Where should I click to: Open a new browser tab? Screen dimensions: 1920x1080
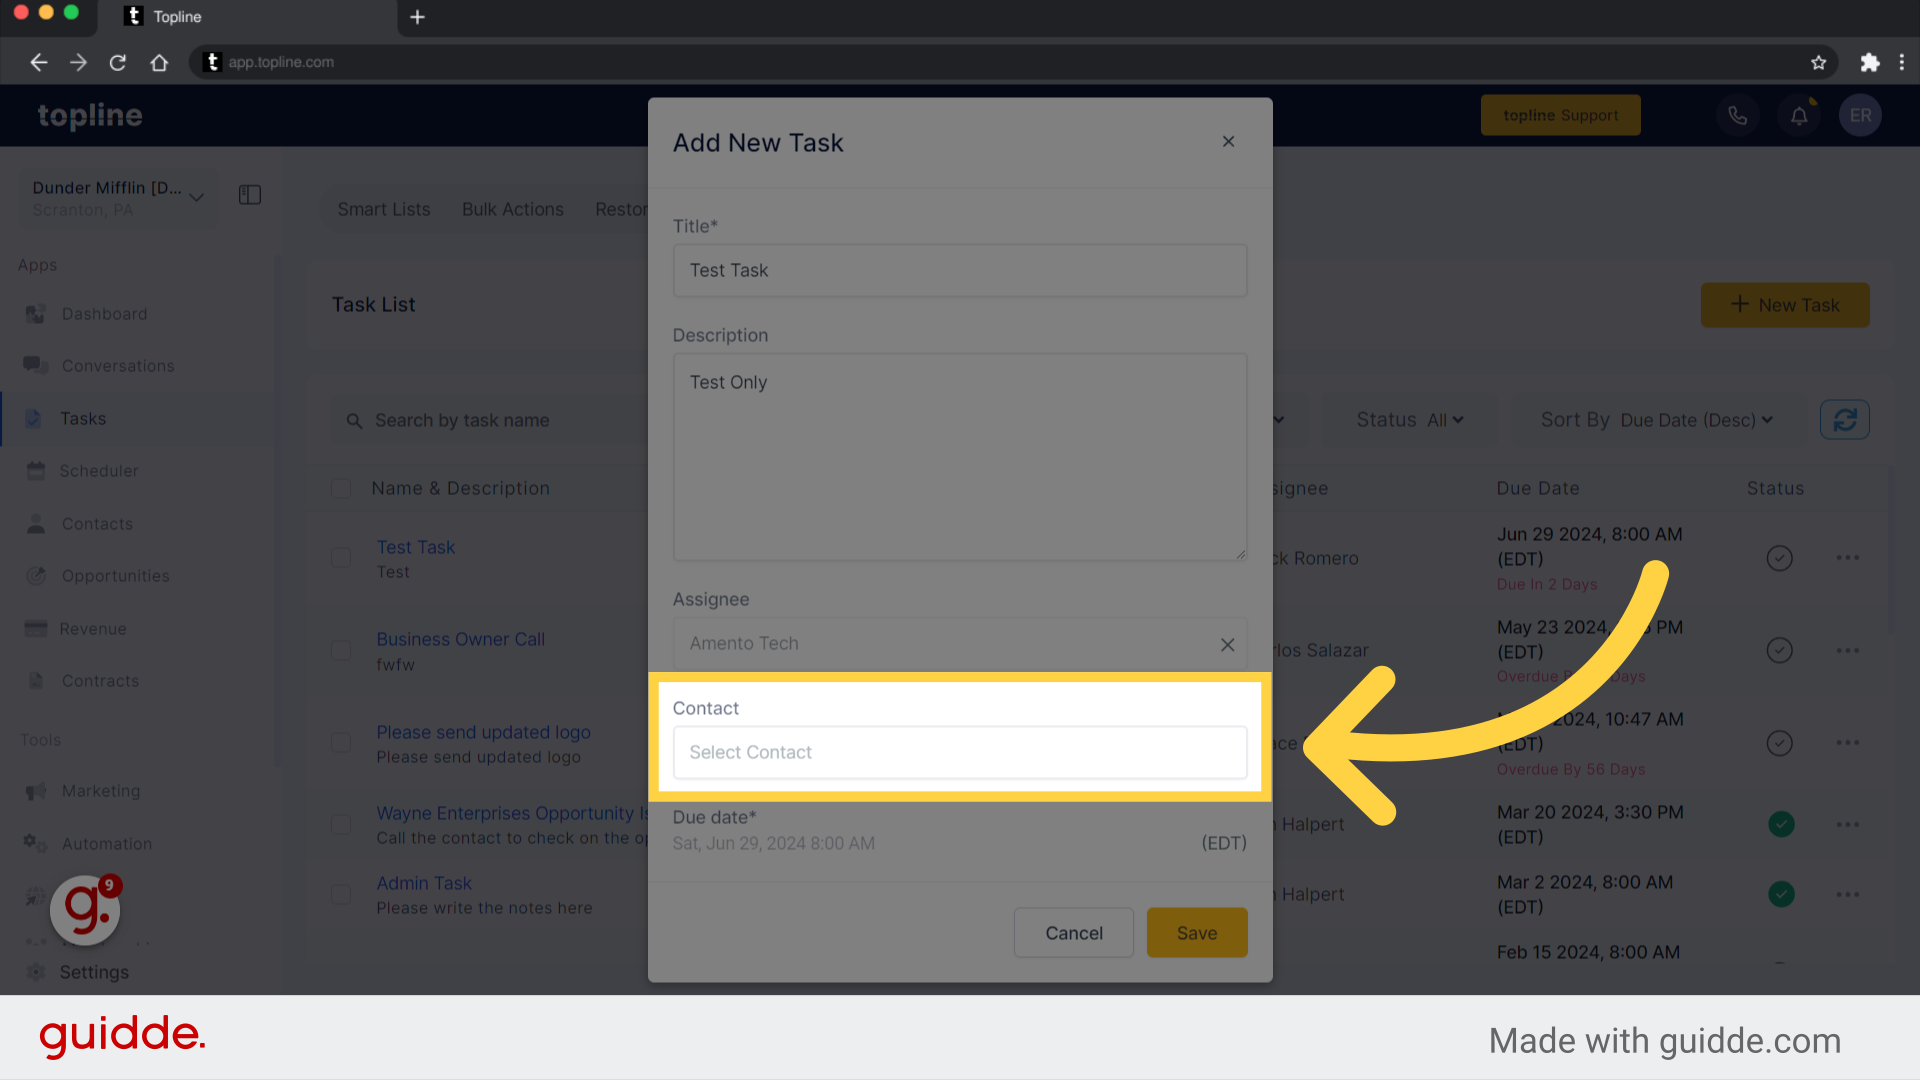417,17
